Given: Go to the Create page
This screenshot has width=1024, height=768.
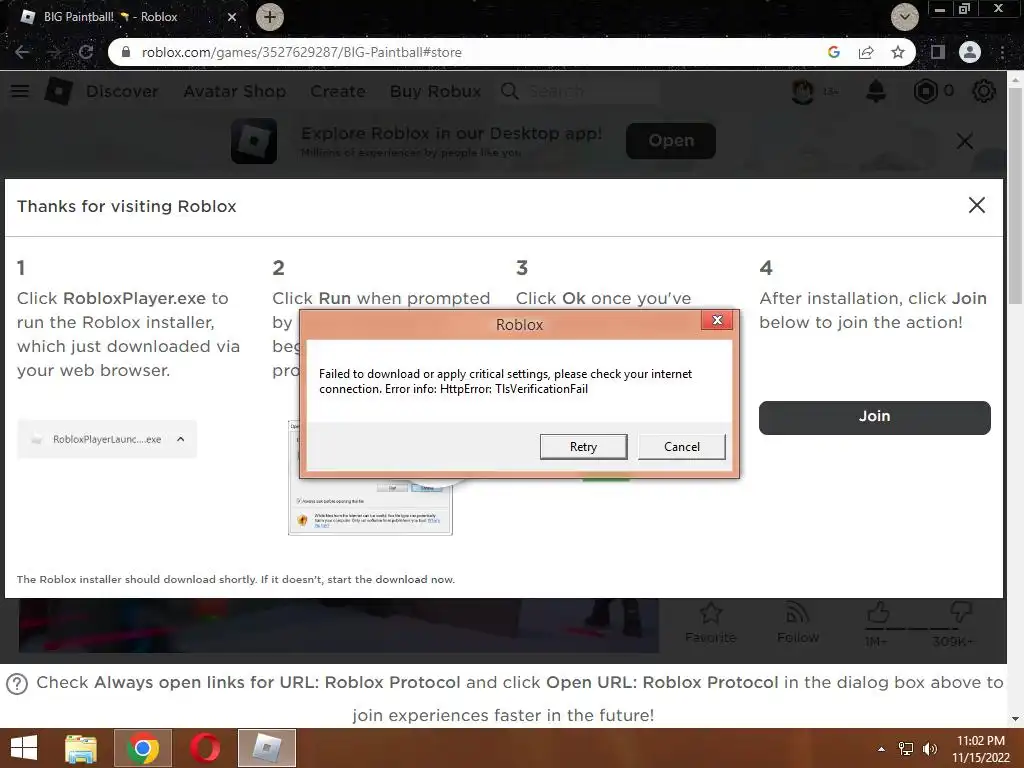Looking at the screenshot, I should click(x=338, y=91).
